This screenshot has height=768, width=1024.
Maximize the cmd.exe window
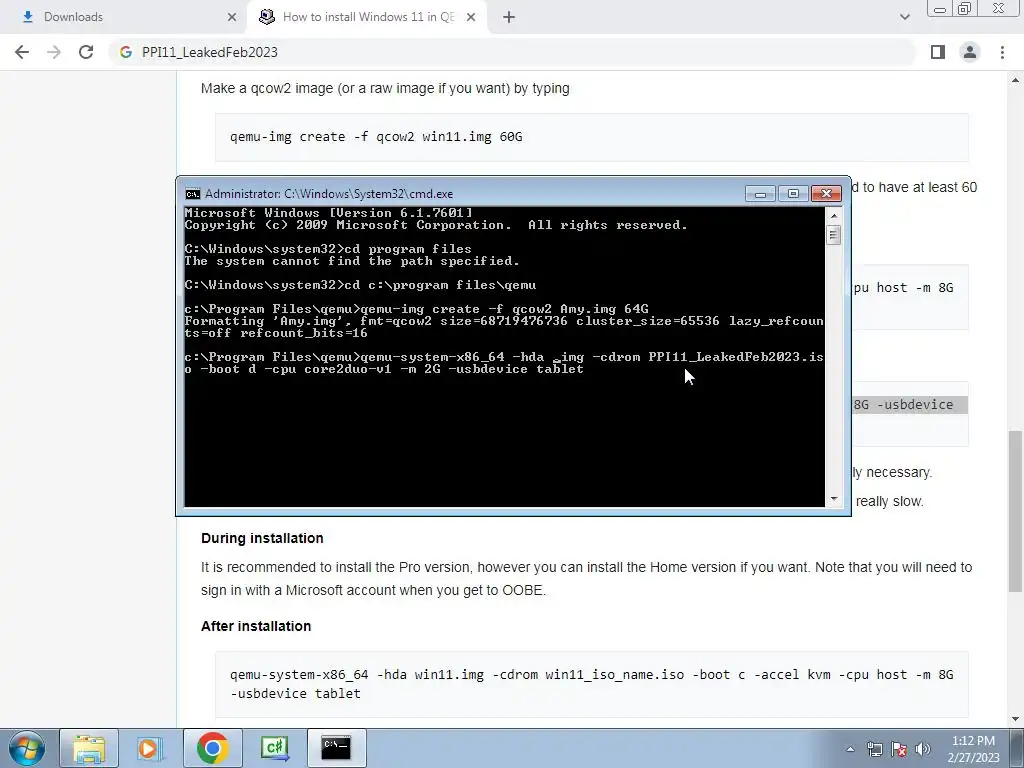tap(793, 193)
